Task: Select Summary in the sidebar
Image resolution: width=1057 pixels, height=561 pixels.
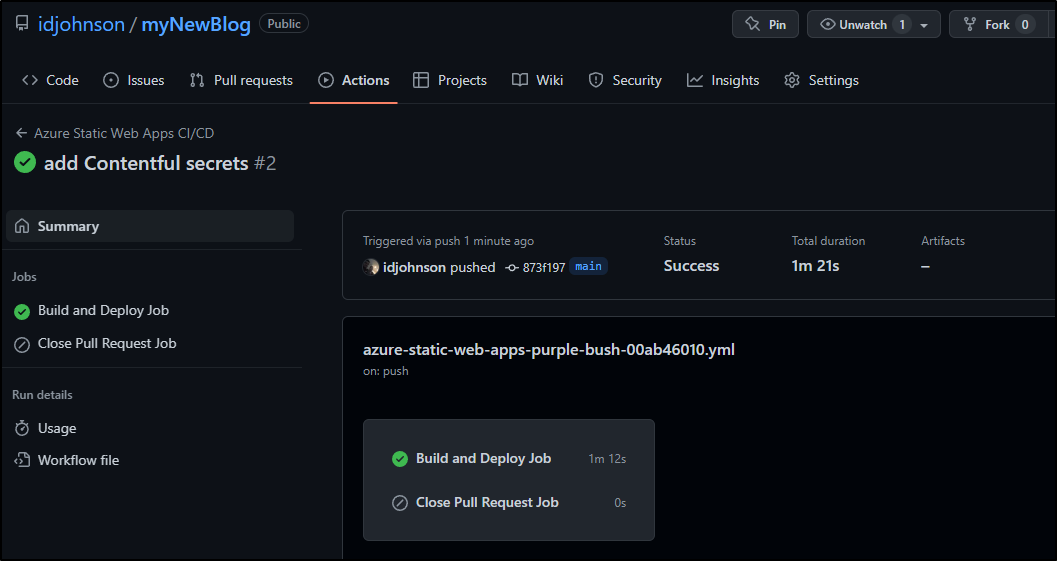Action: tap(150, 226)
